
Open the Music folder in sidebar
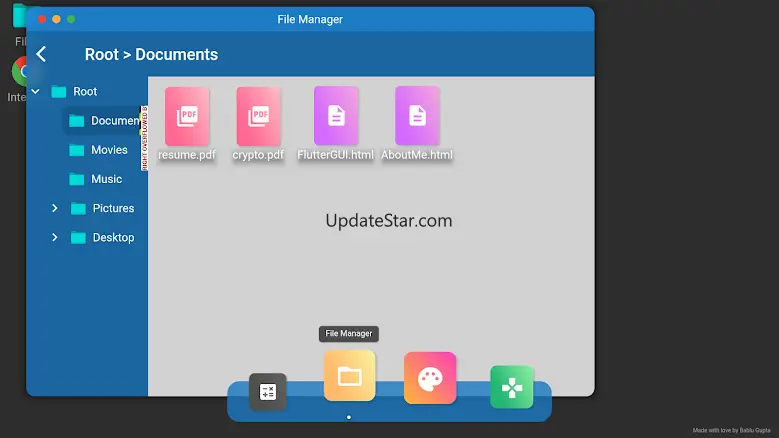[x=95, y=179]
